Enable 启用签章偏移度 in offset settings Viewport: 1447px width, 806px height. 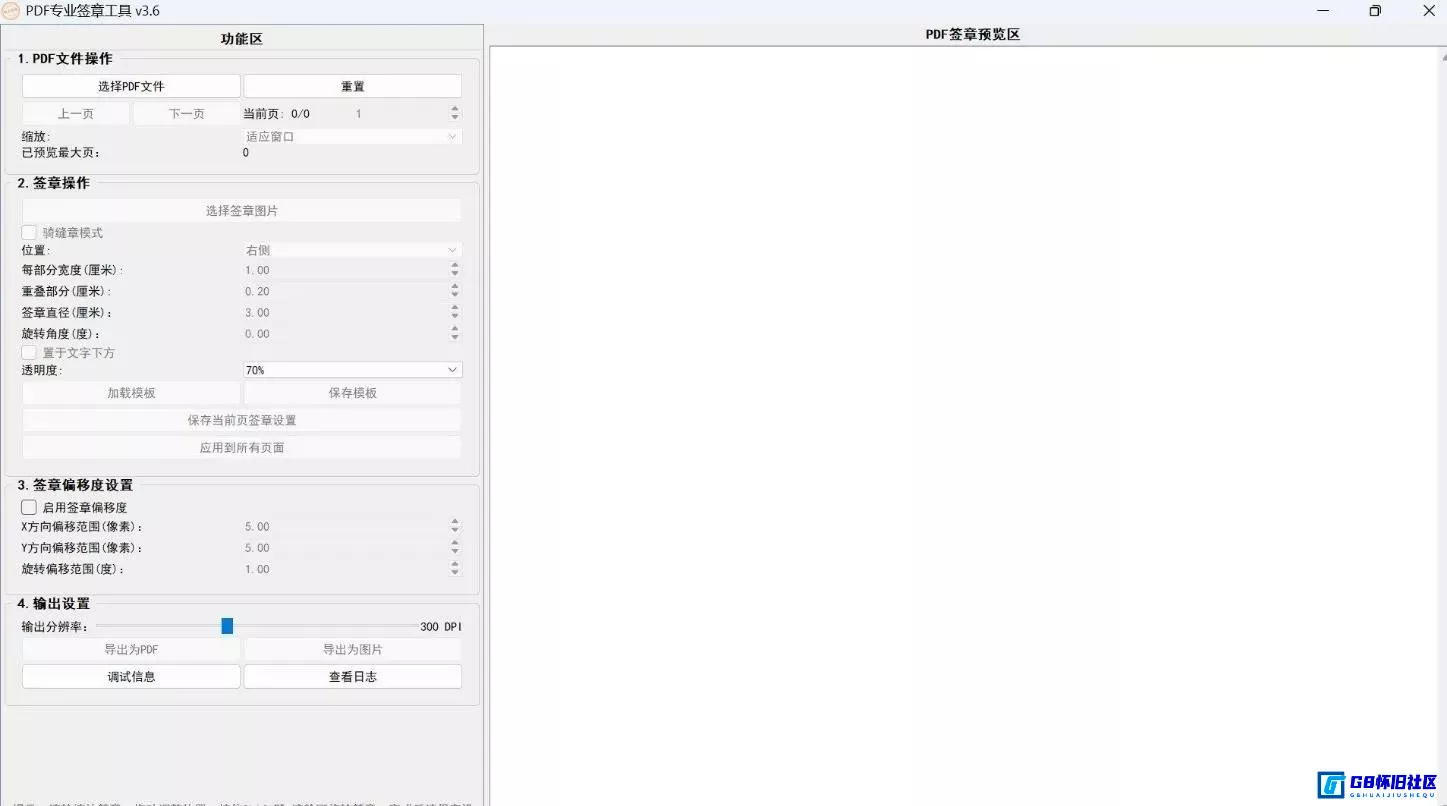(29, 507)
